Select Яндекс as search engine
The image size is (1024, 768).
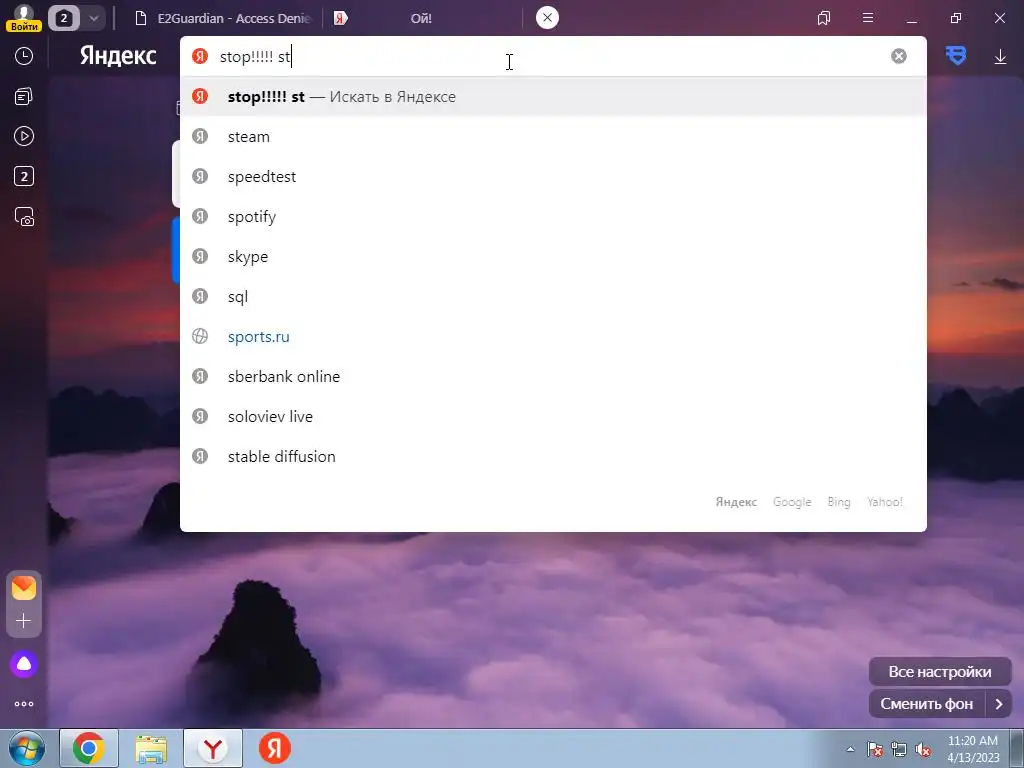pyautogui.click(x=736, y=502)
